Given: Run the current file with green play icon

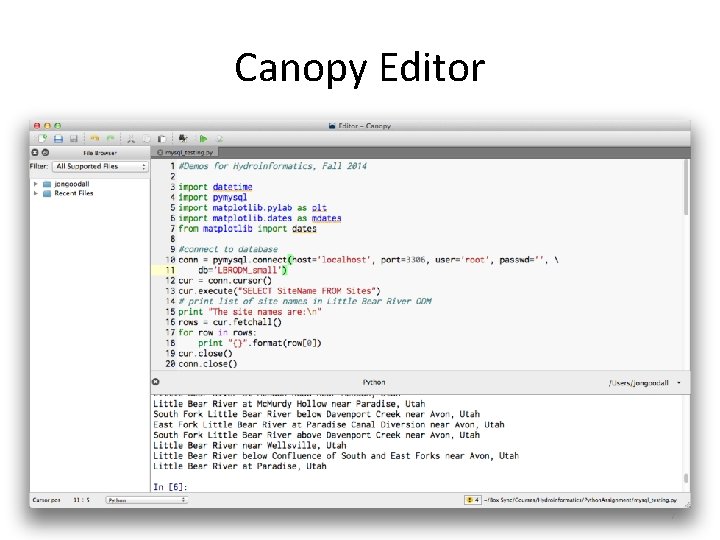Looking at the screenshot, I should click(203, 138).
